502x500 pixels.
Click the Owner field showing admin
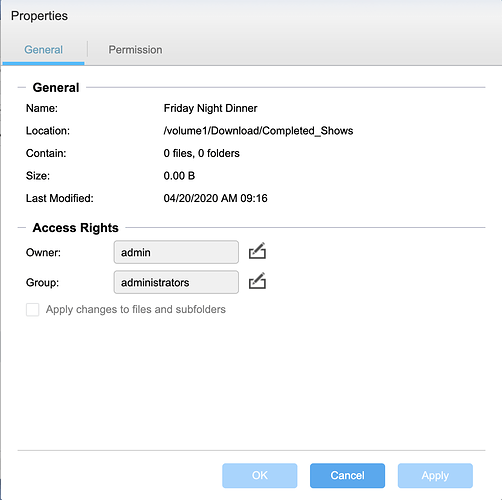[176, 252]
